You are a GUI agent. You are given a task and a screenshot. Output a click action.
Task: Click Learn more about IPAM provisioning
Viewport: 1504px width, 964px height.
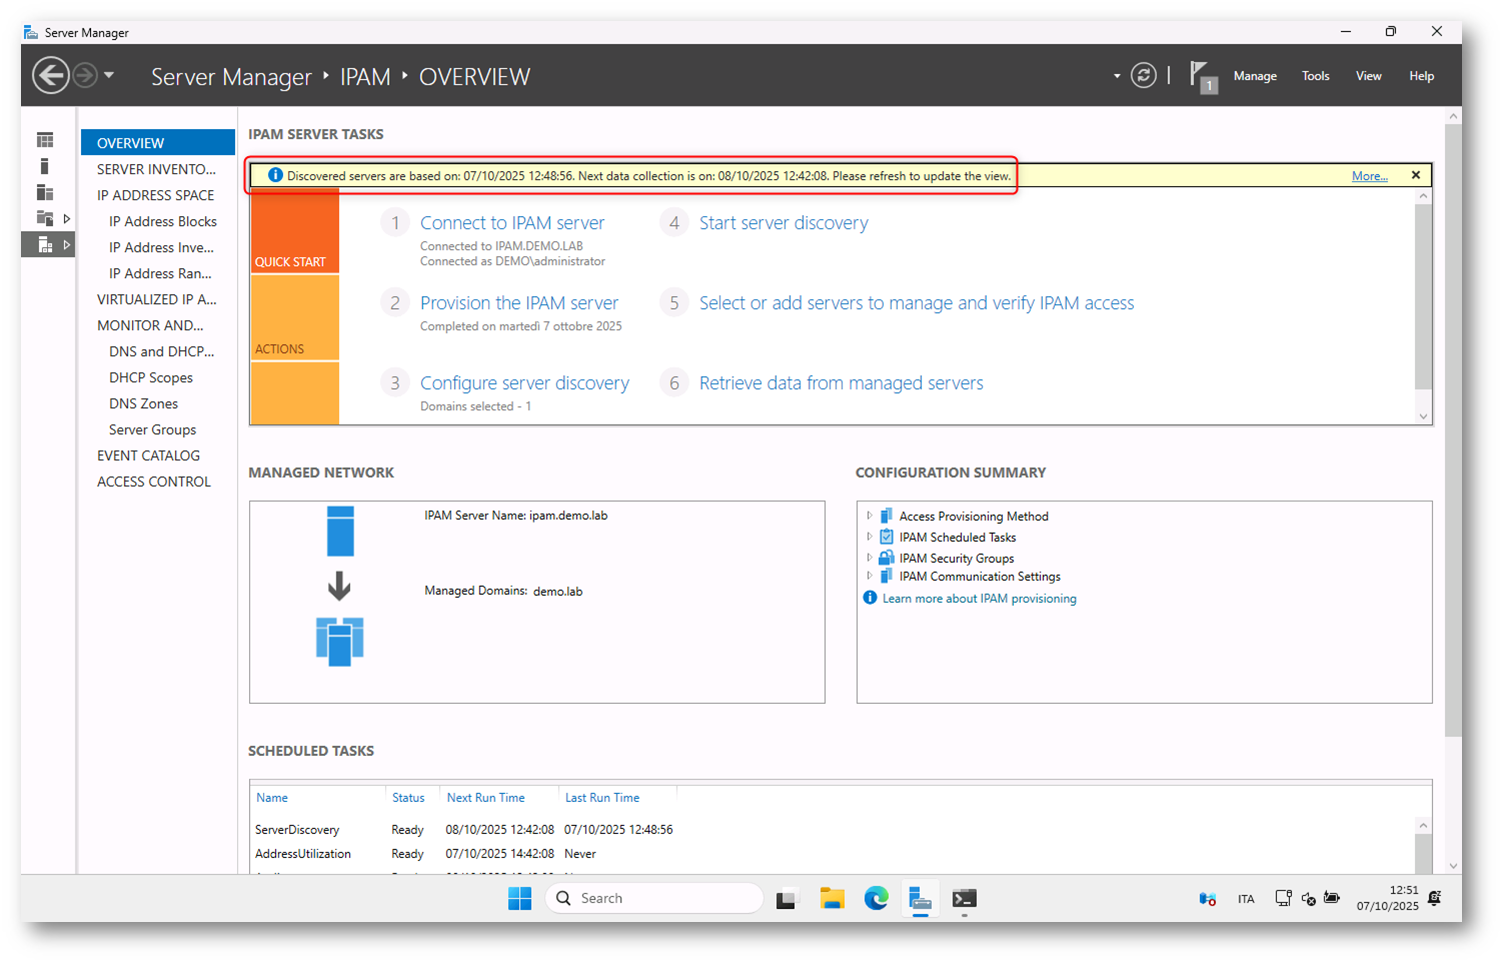[979, 599]
